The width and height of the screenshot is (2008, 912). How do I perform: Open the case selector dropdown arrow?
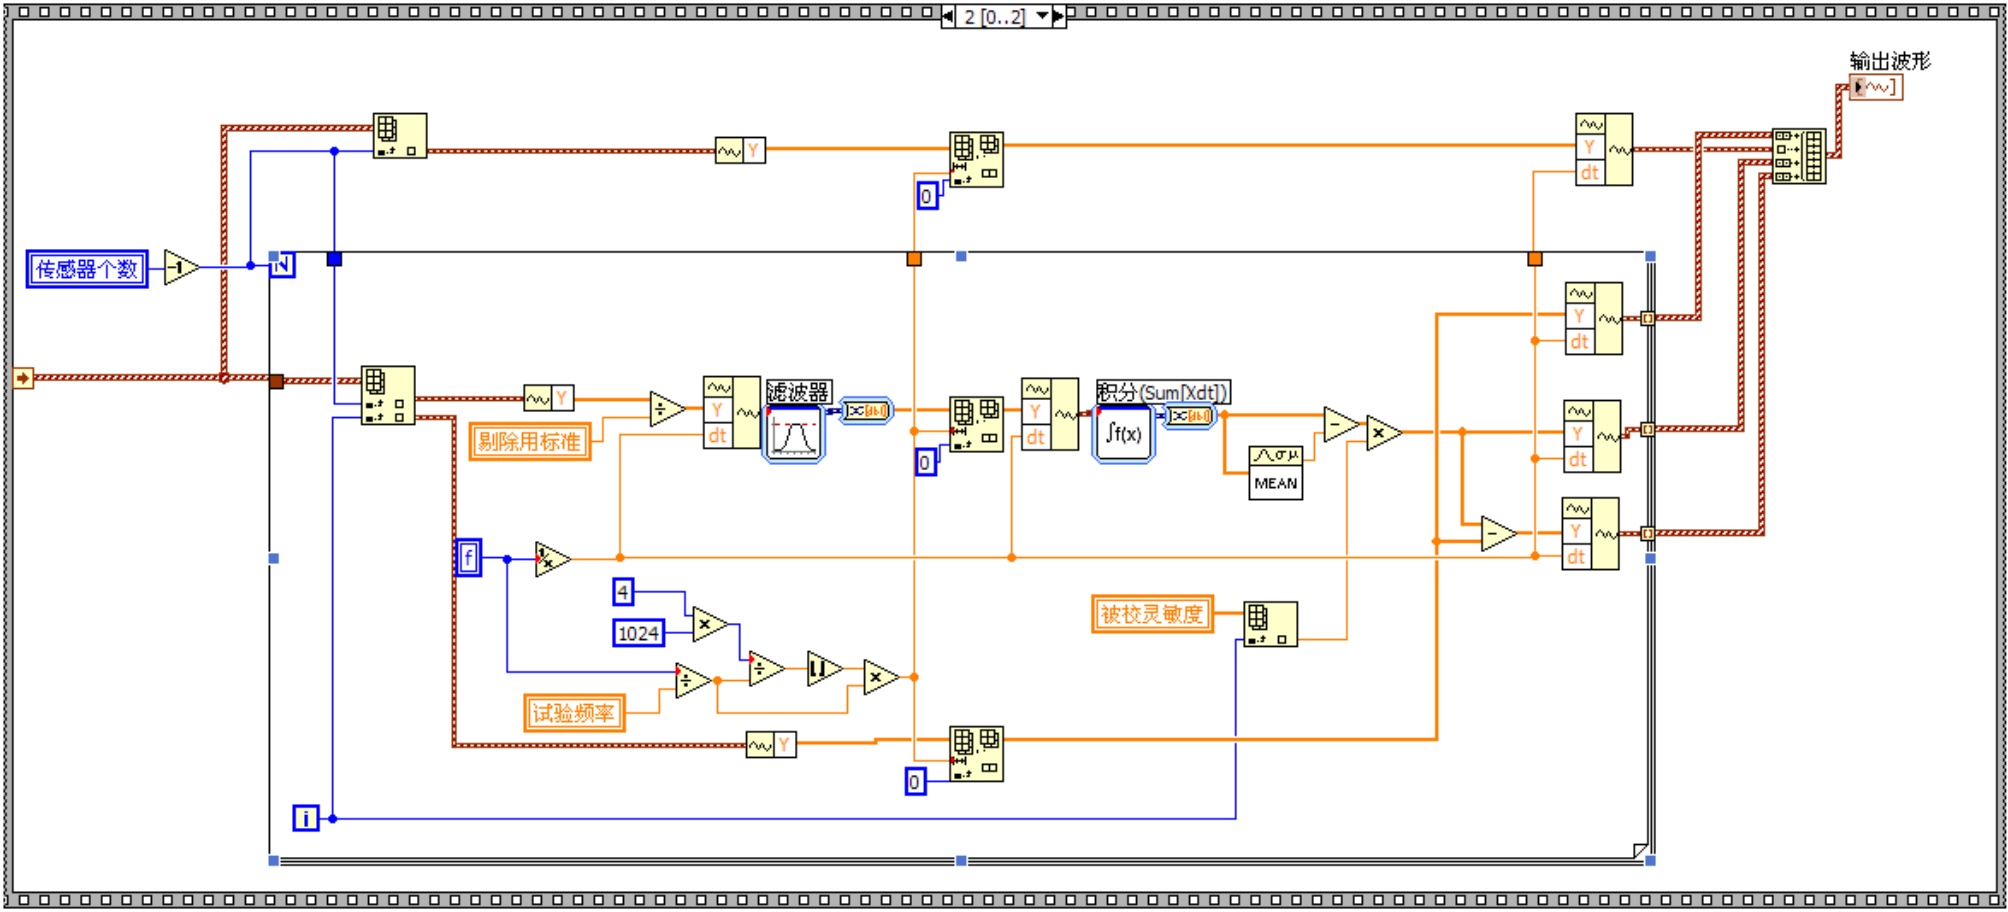click(x=1042, y=16)
